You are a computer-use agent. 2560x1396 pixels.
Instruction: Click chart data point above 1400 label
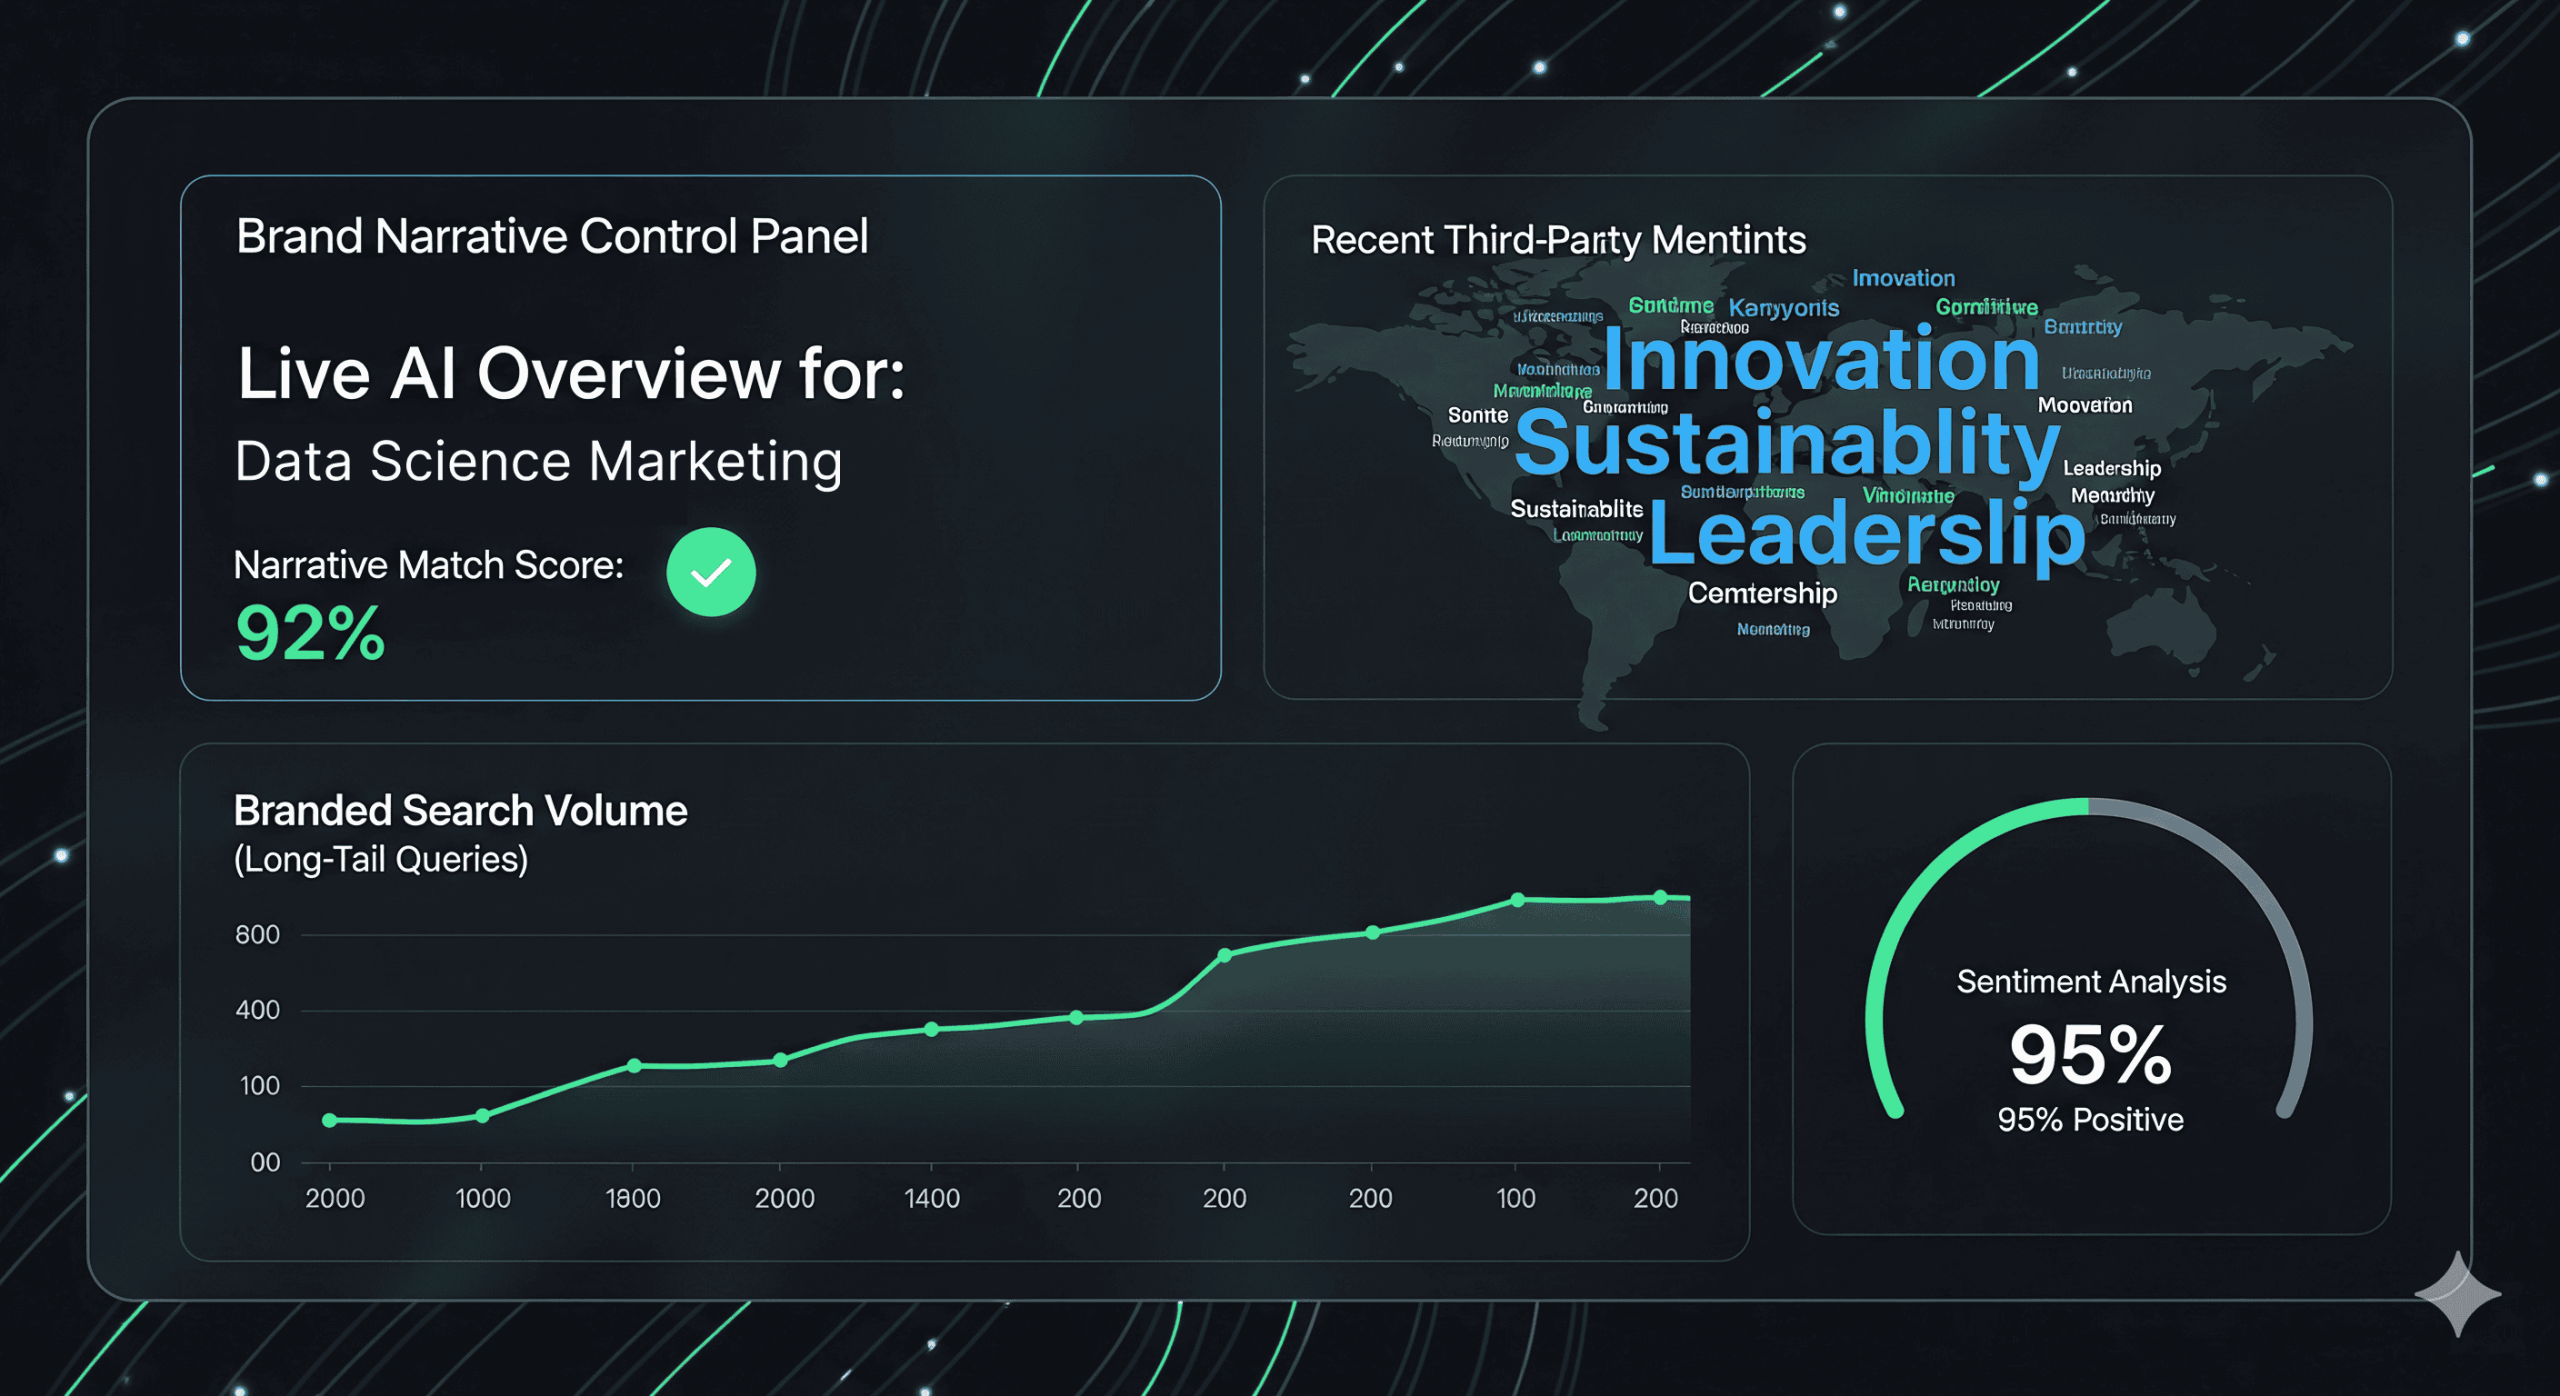point(932,1030)
